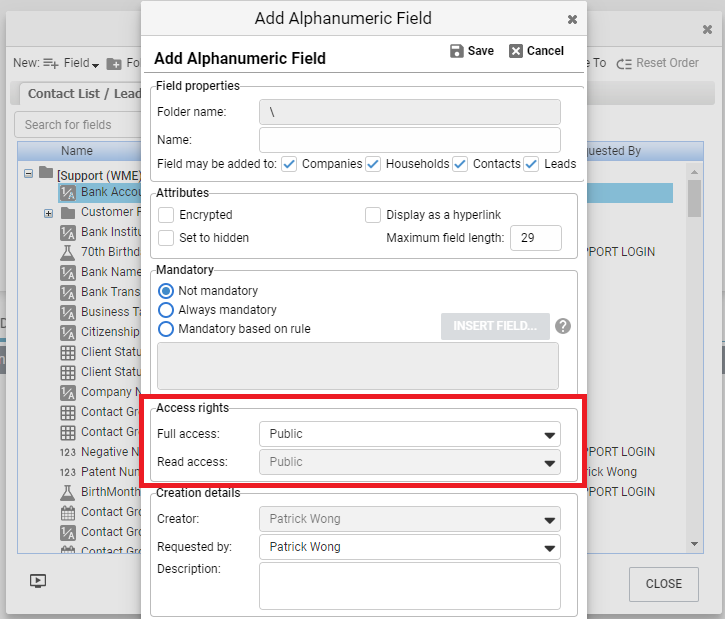
Task: Click the Bank Institution alphanumeric icon
Action: click(x=68, y=232)
